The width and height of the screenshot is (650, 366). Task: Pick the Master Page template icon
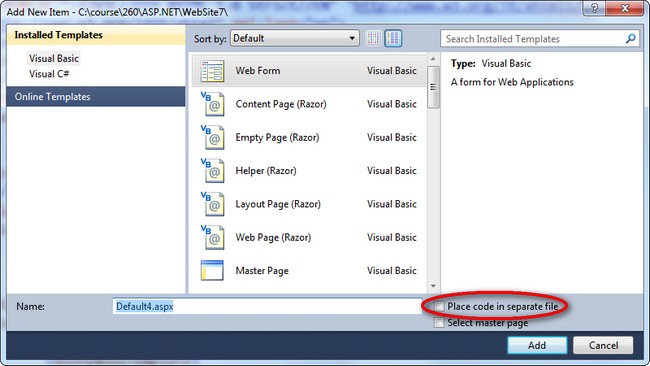212,270
